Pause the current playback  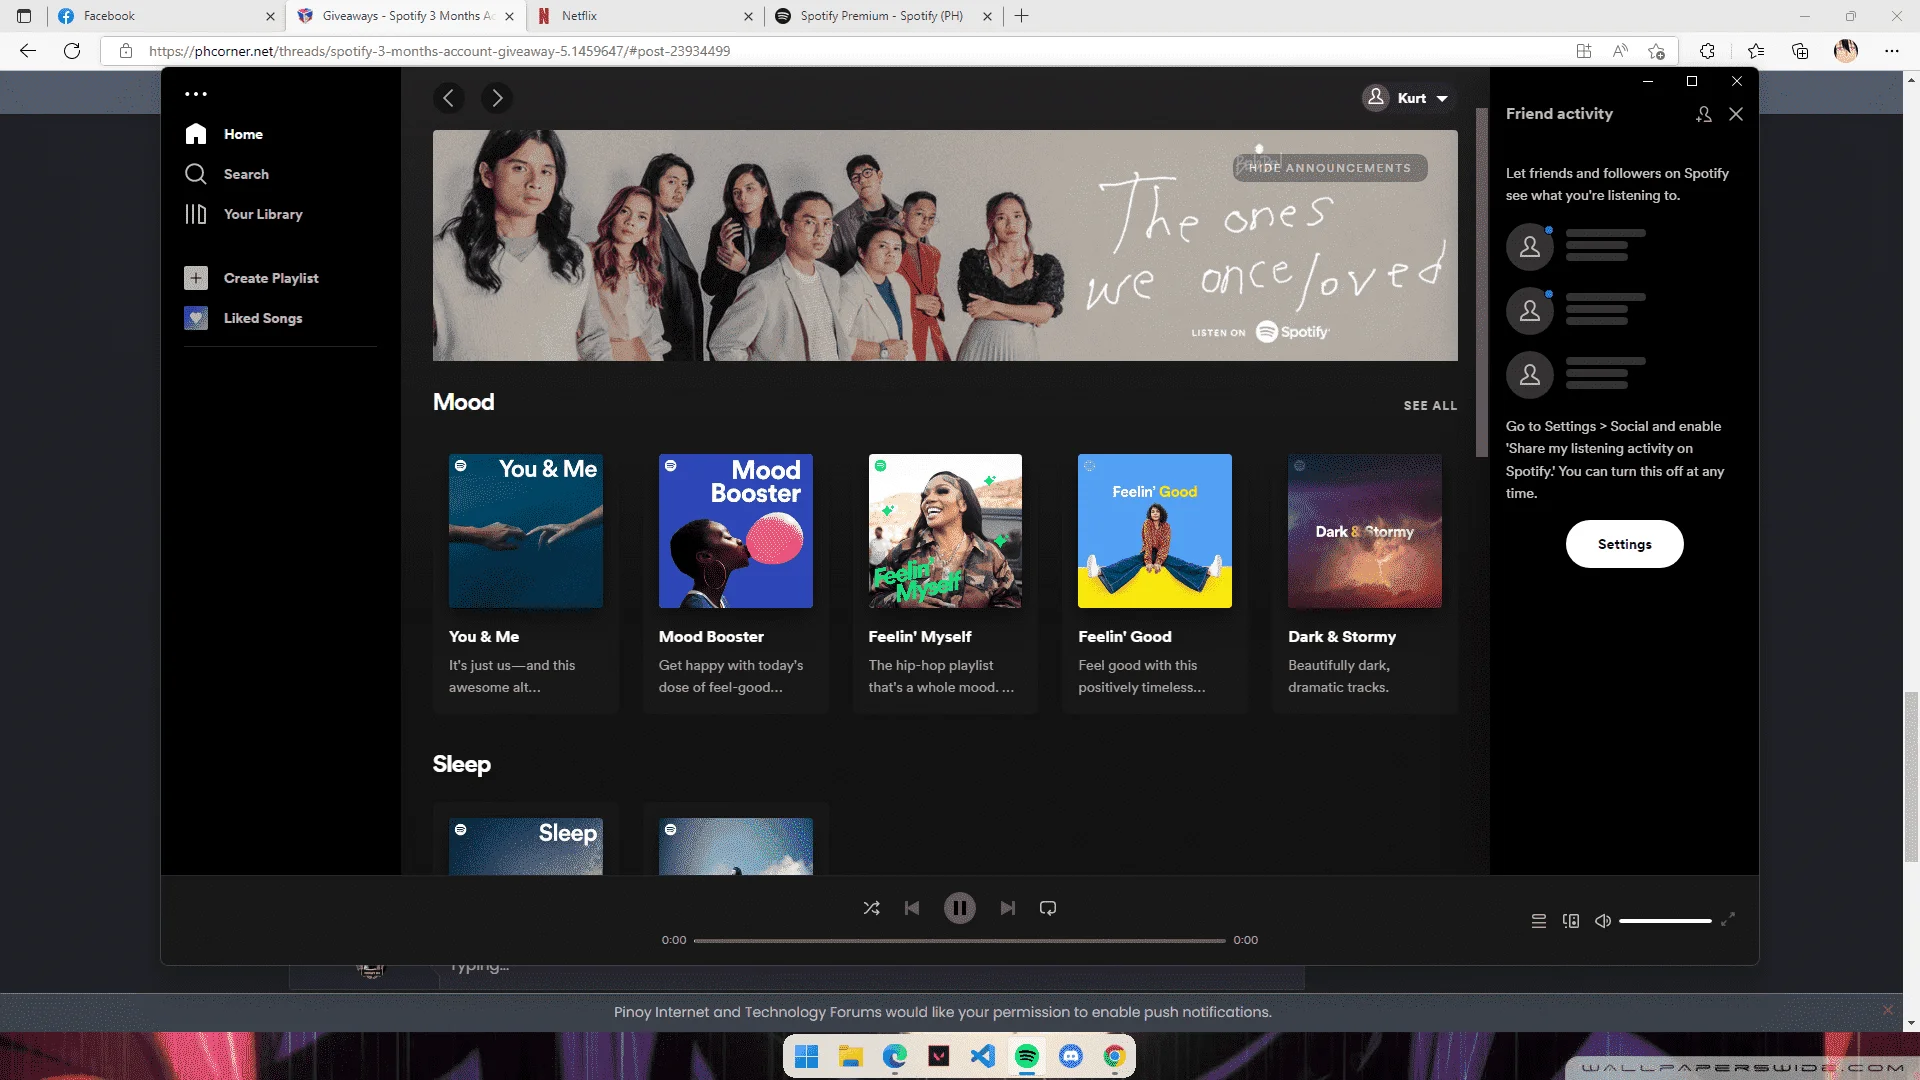point(960,908)
